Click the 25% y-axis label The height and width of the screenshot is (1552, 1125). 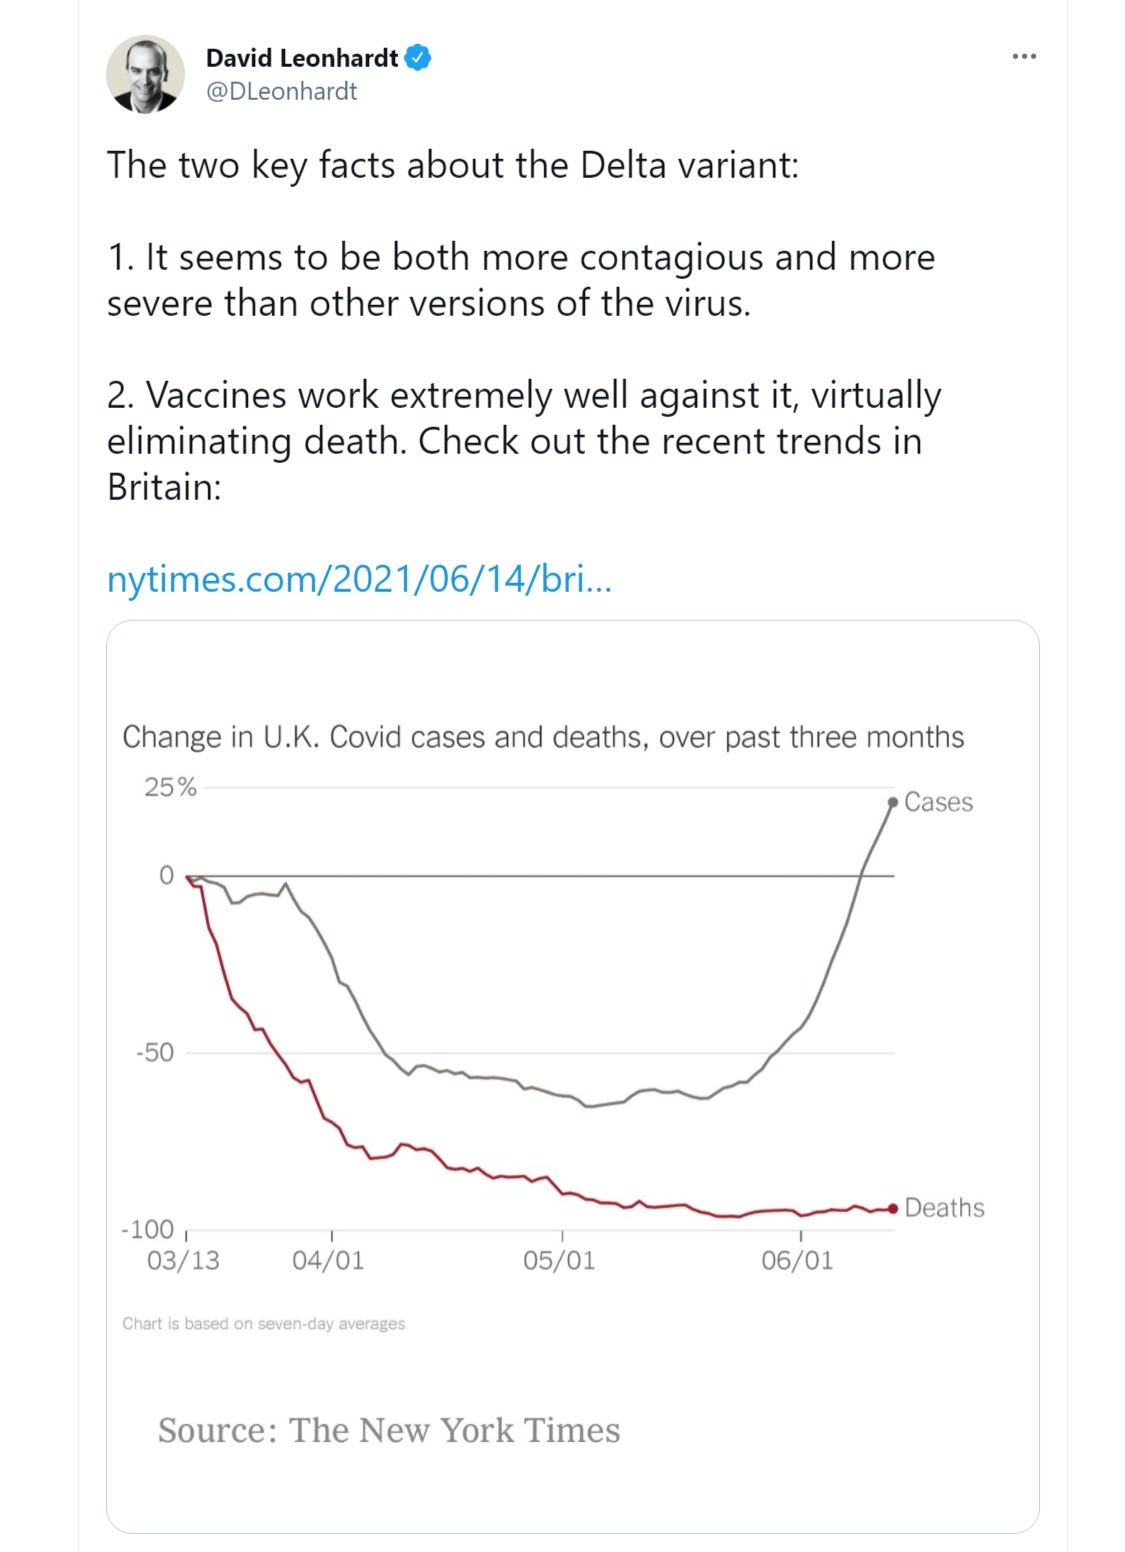tap(170, 788)
